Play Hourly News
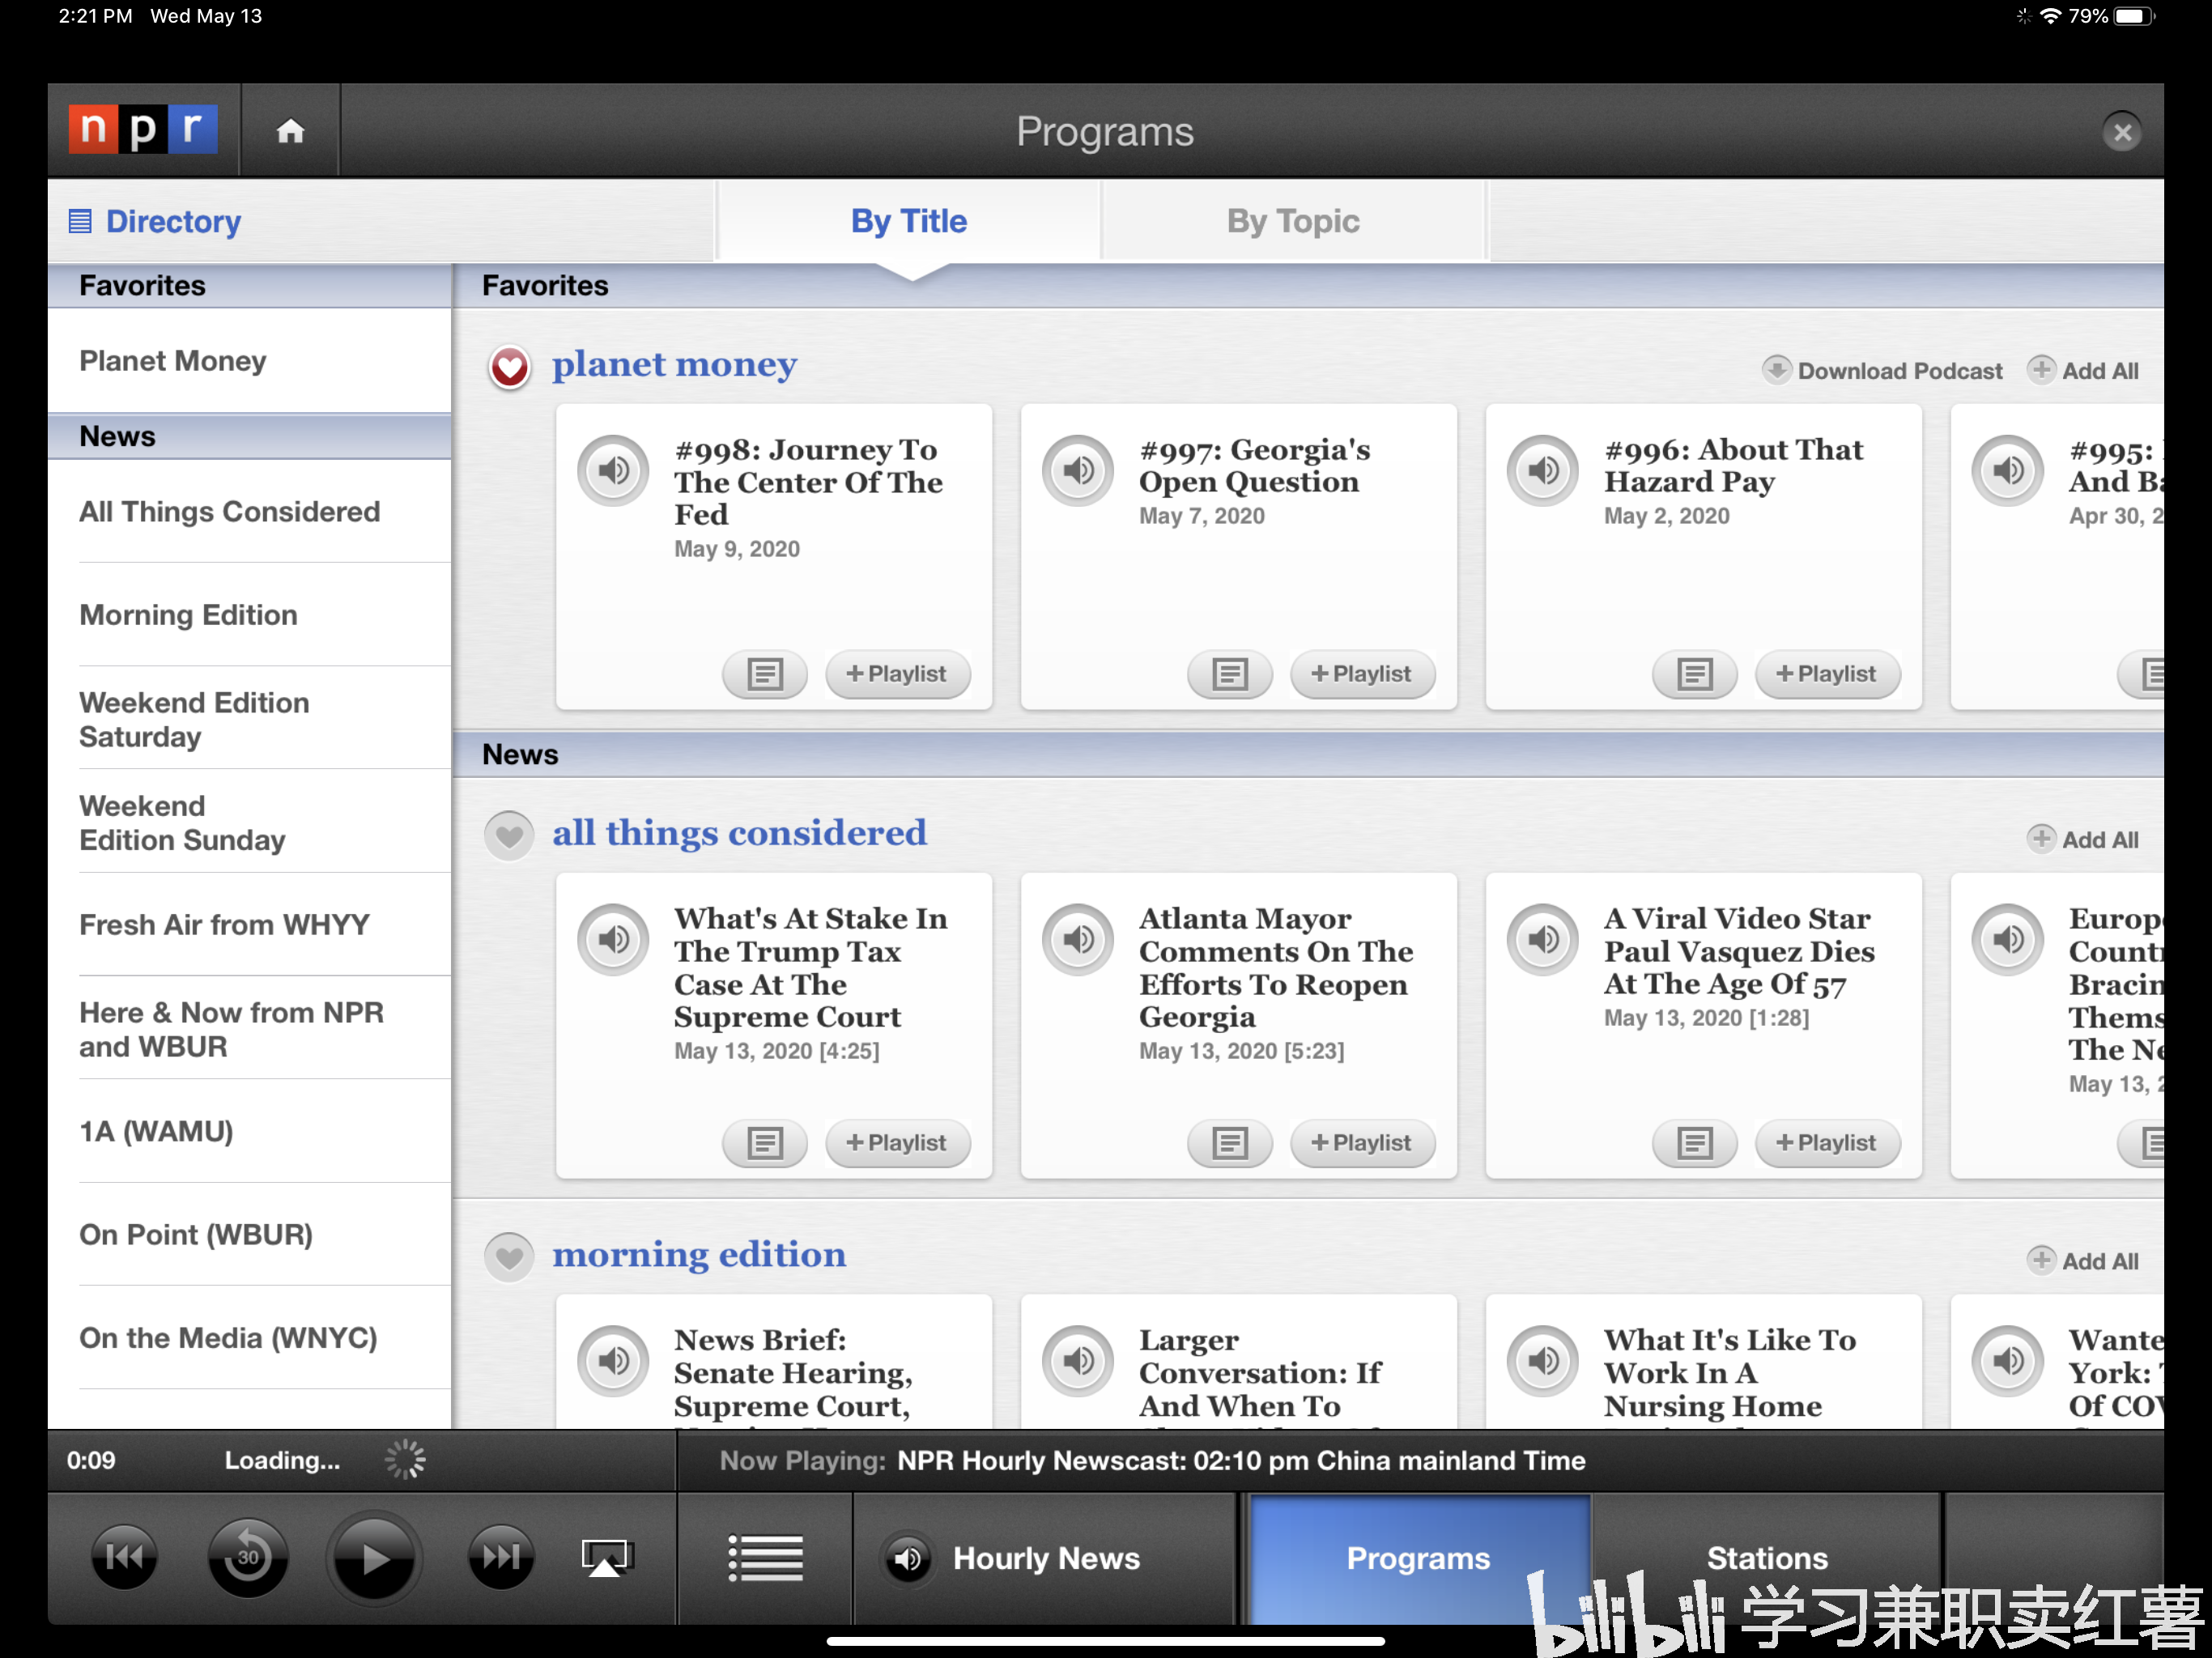Image resolution: width=2212 pixels, height=1658 pixels. [1045, 1558]
